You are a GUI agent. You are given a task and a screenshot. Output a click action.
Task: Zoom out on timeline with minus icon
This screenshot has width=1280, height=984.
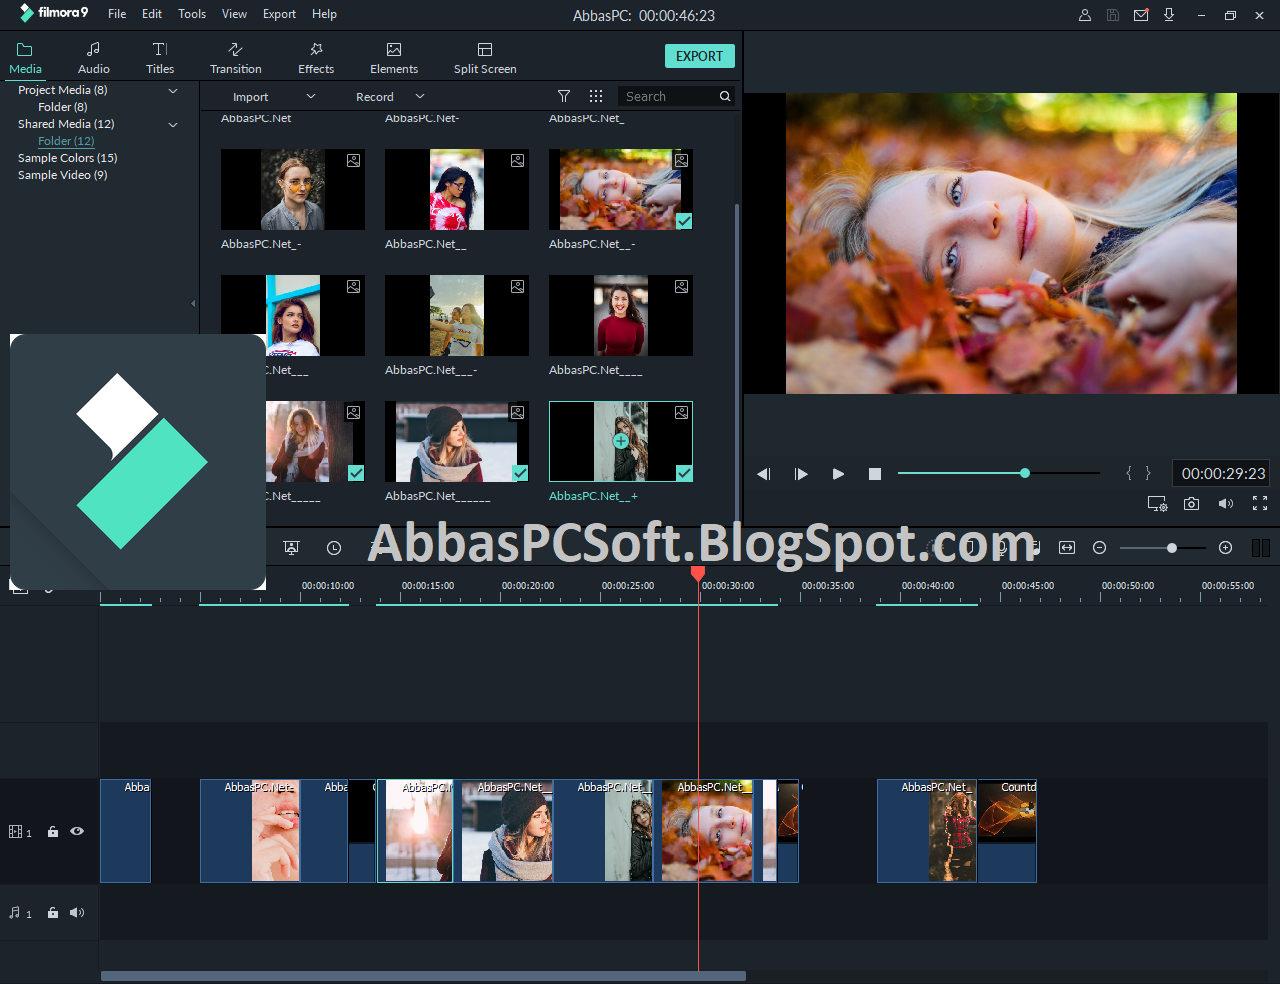pyautogui.click(x=1099, y=548)
